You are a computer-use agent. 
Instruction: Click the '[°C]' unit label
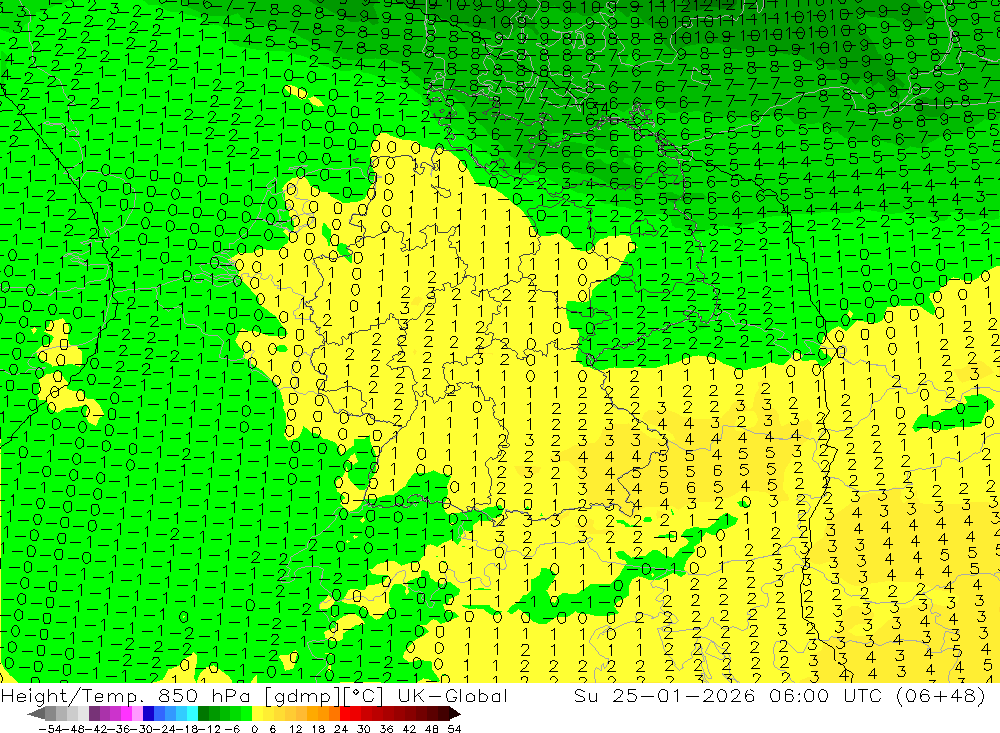pos(364,696)
